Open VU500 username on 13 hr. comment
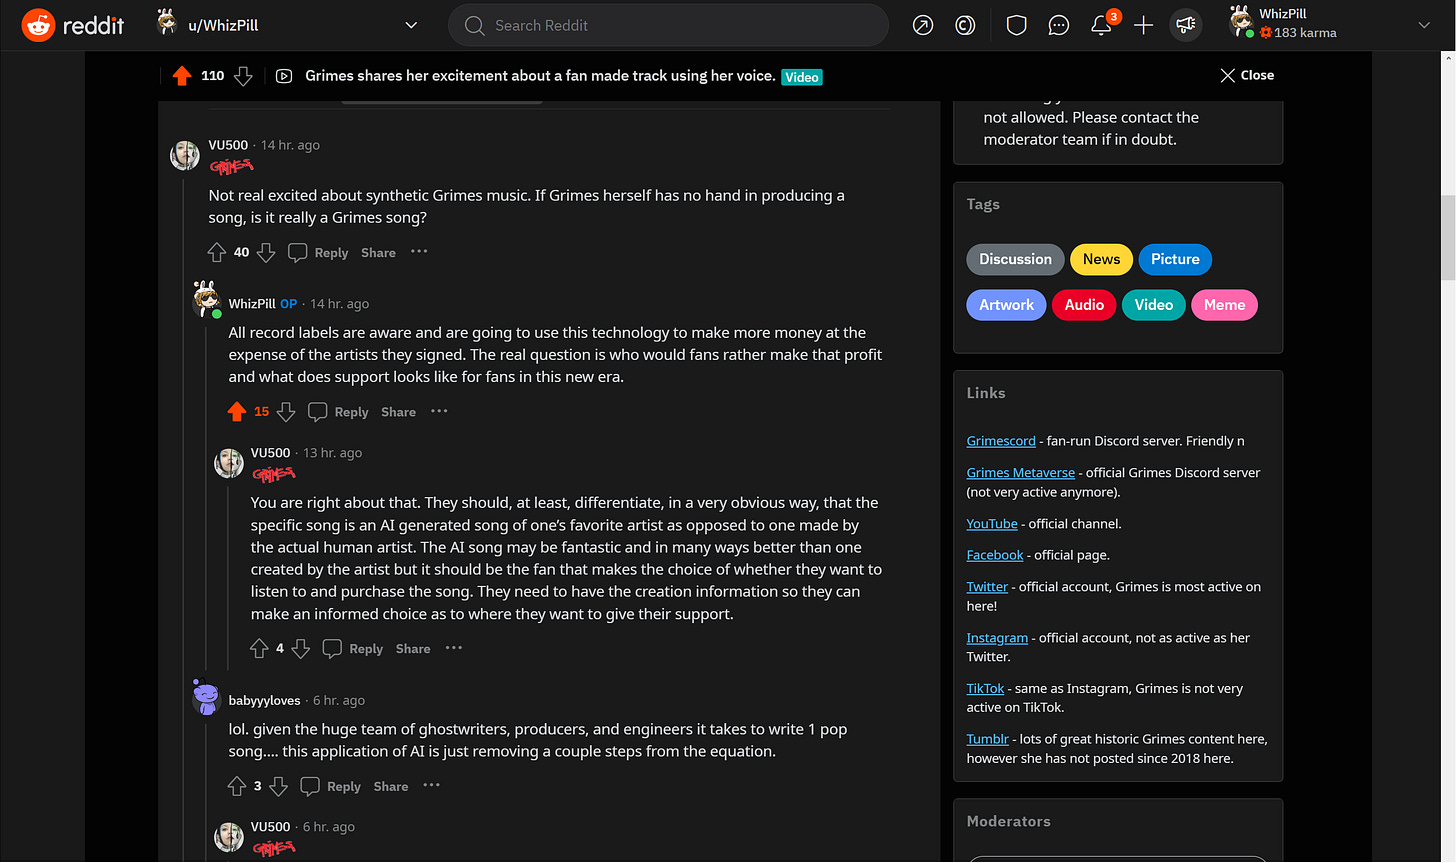Viewport: 1456px width, 863px height. coord(270,453)
